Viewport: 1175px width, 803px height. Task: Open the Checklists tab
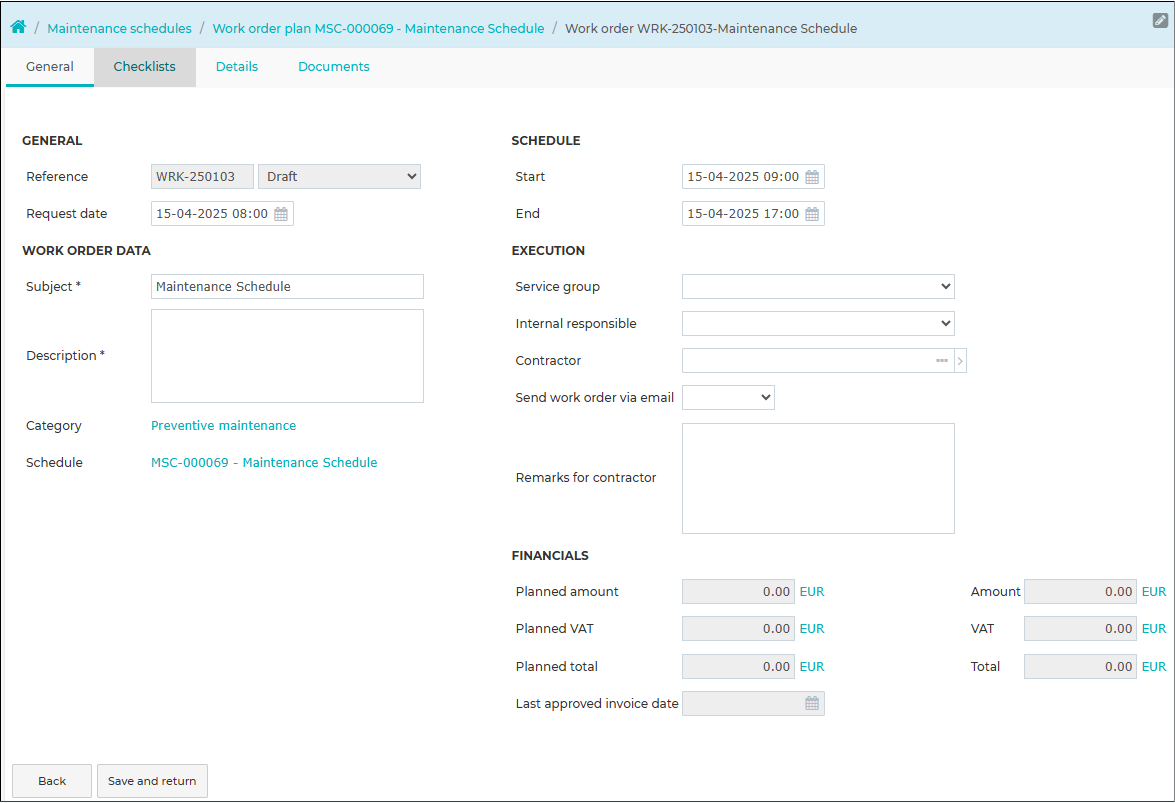[x=145, y=67]
